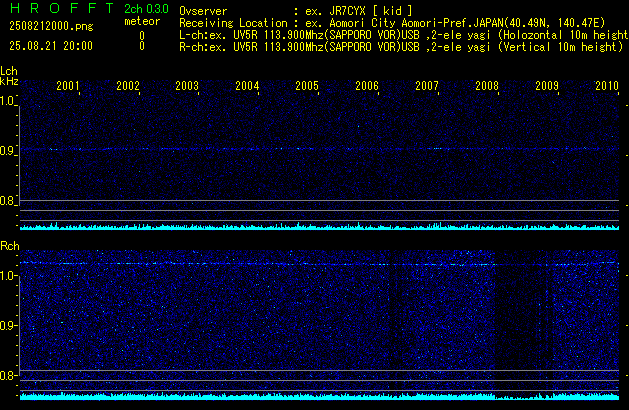The height and width of the screenshot is (410, 629).
Task: Click the meteor count label
Action: 142,21
